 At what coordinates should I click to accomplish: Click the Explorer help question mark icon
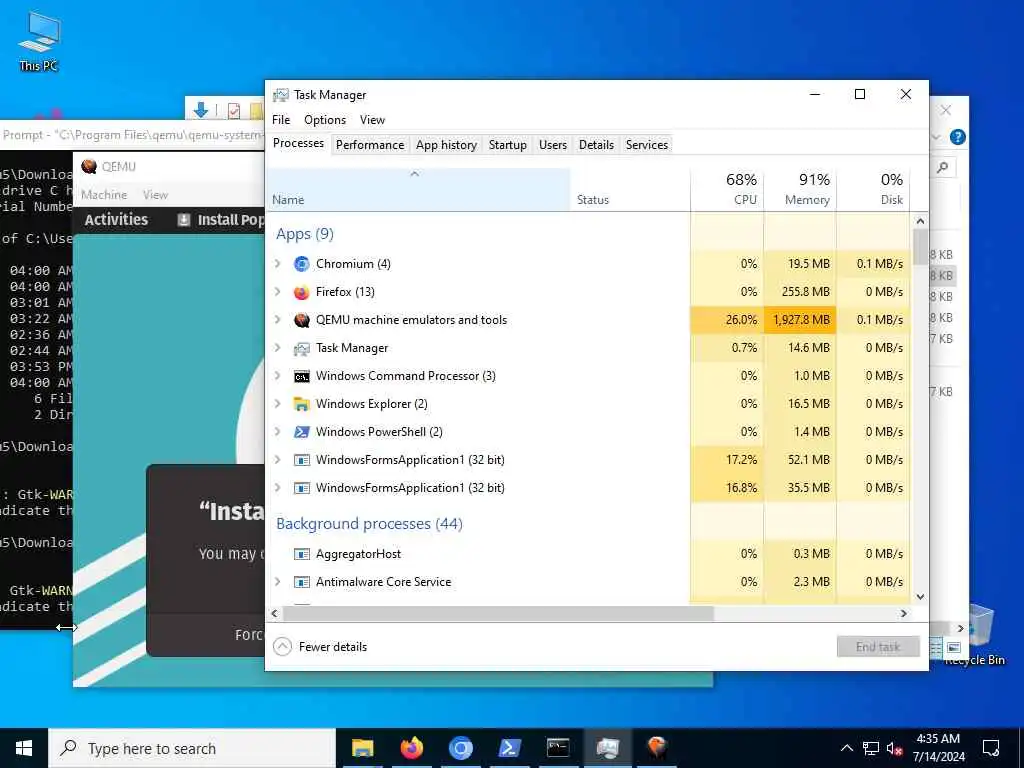pos(957,137)
